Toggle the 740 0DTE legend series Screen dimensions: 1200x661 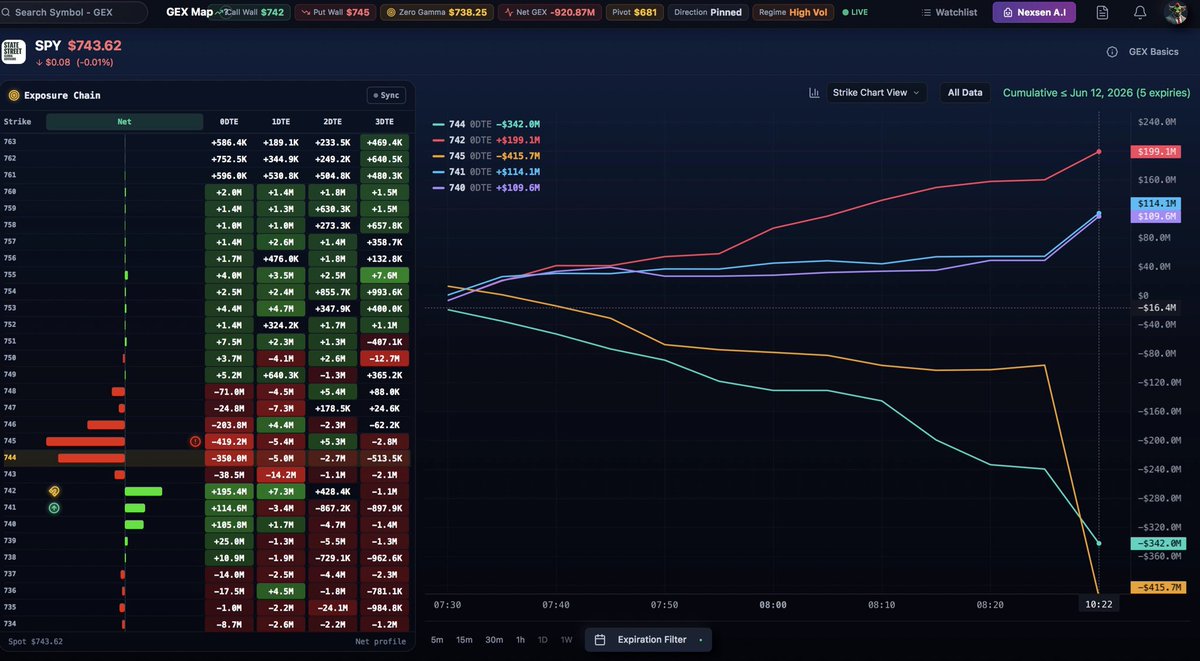click(486, 188)
